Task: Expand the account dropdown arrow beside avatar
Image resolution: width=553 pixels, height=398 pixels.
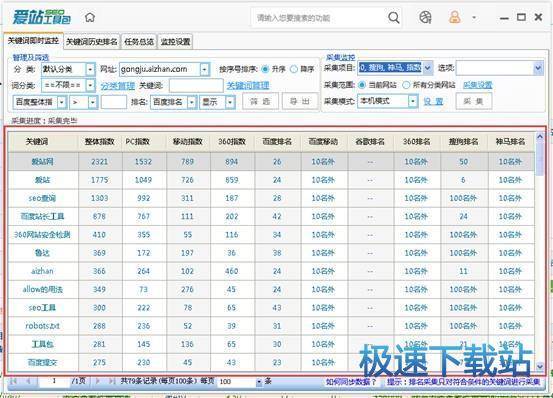Action: click(x=474, y=17)
